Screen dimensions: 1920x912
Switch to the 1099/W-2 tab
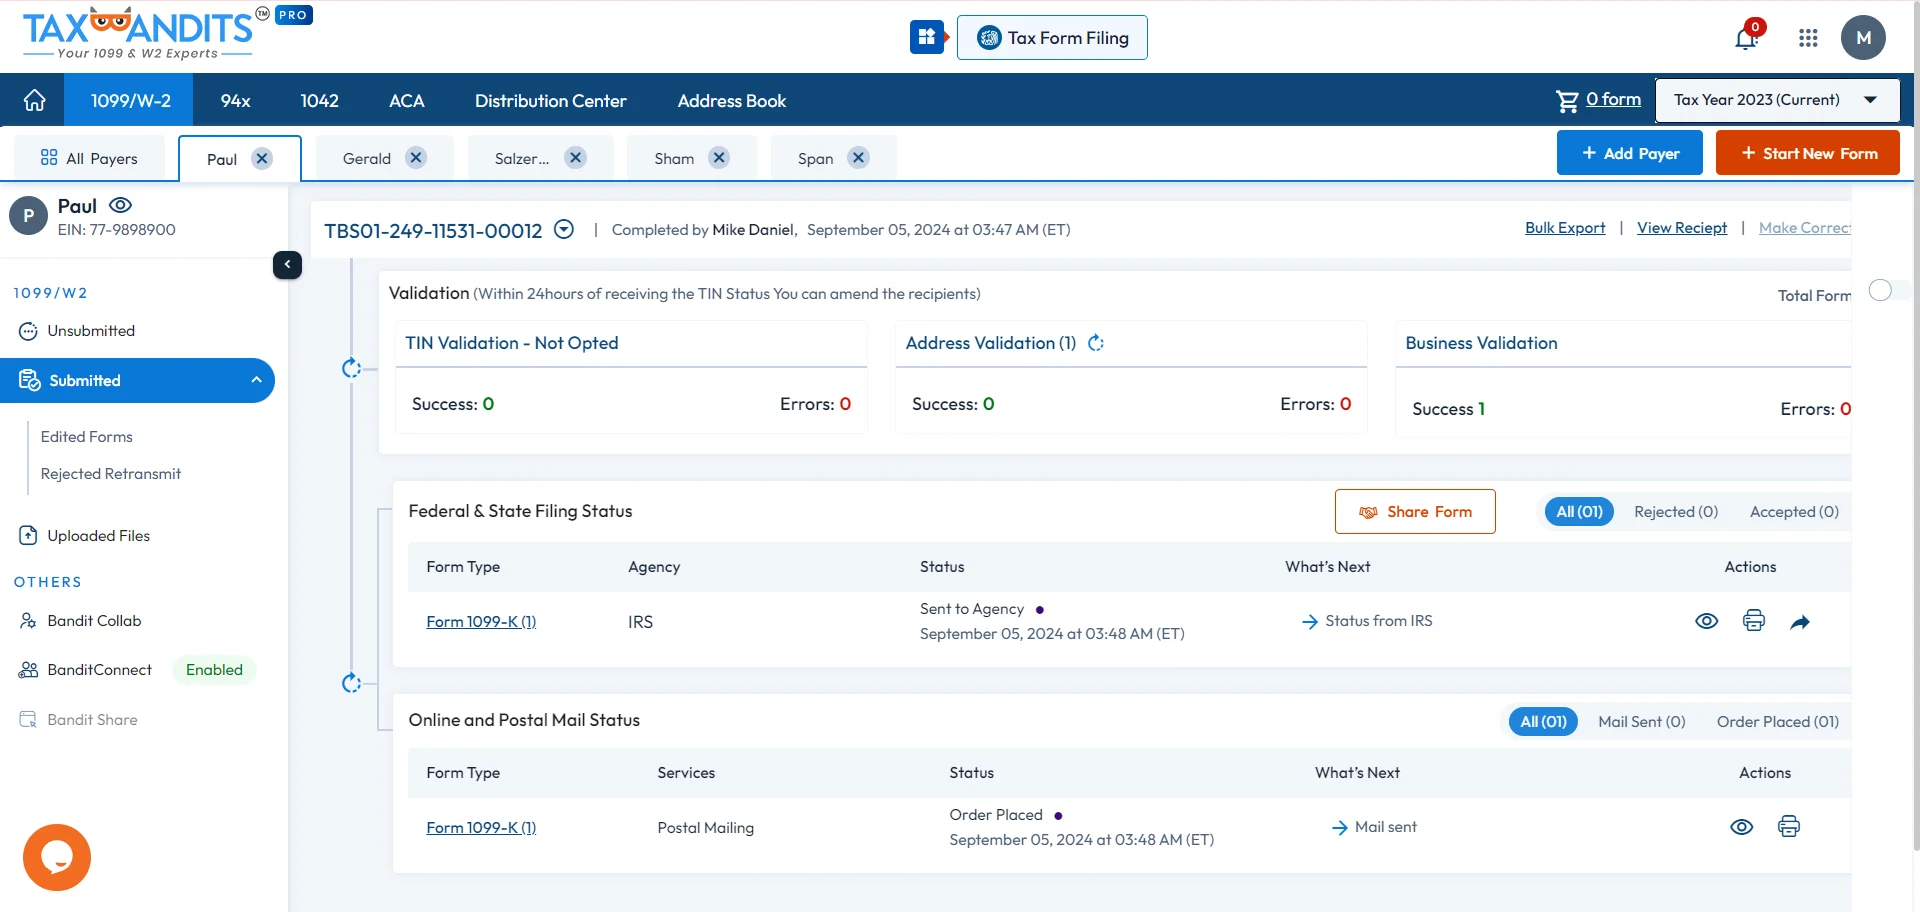131,100
